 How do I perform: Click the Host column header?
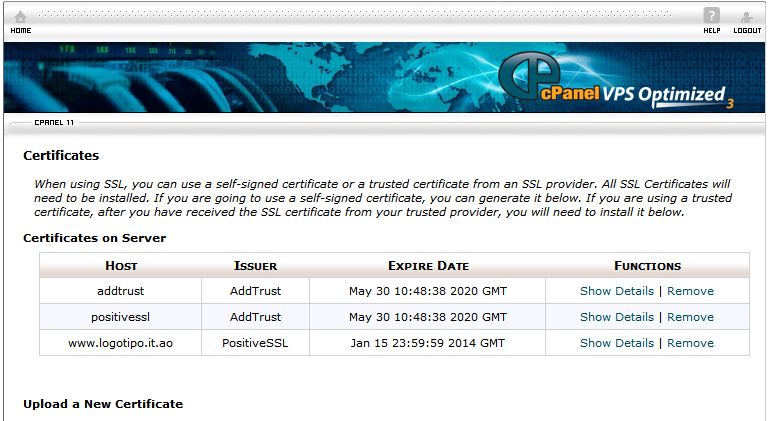click(x=121, y=265)
